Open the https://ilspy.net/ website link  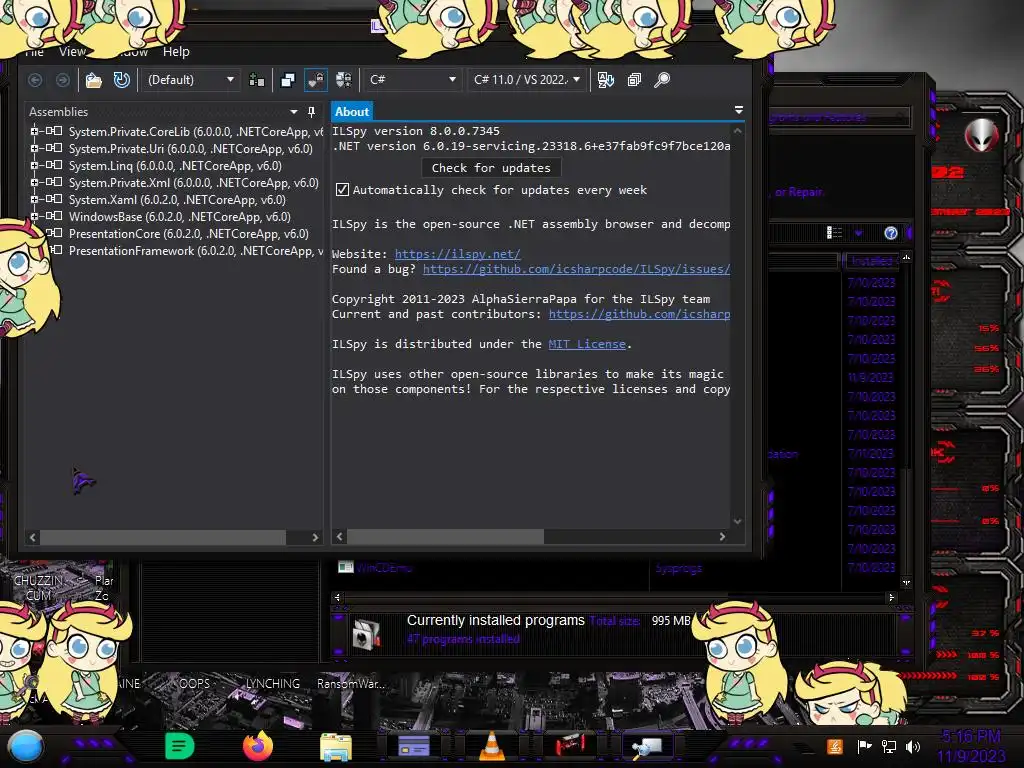[458, 254]
